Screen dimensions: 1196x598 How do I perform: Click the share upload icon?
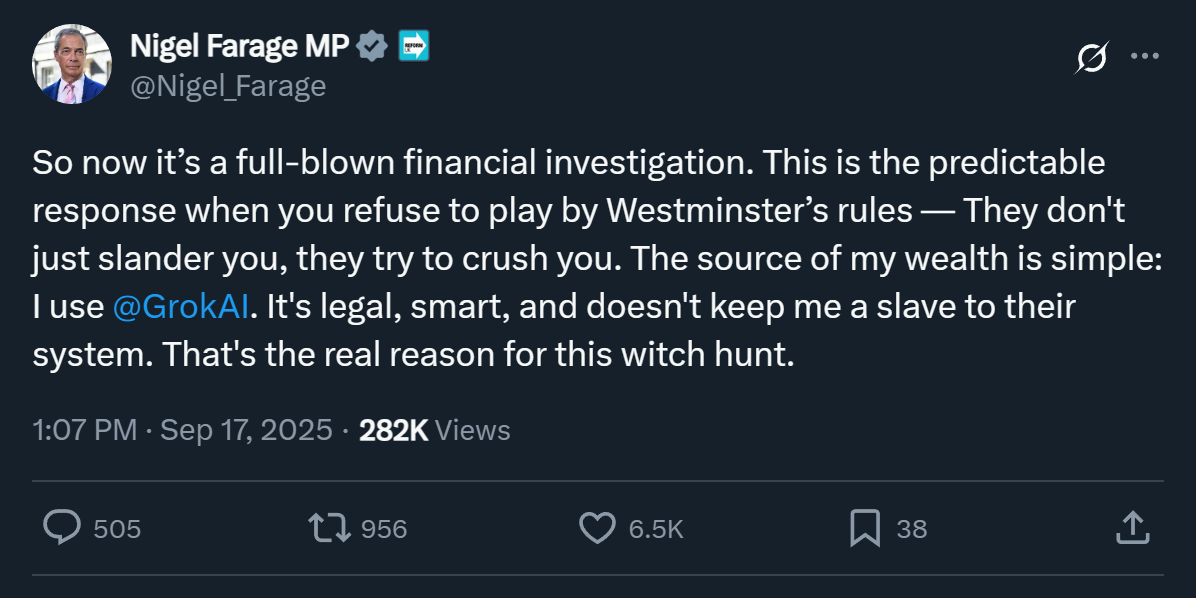click(x=1130, y=528)
